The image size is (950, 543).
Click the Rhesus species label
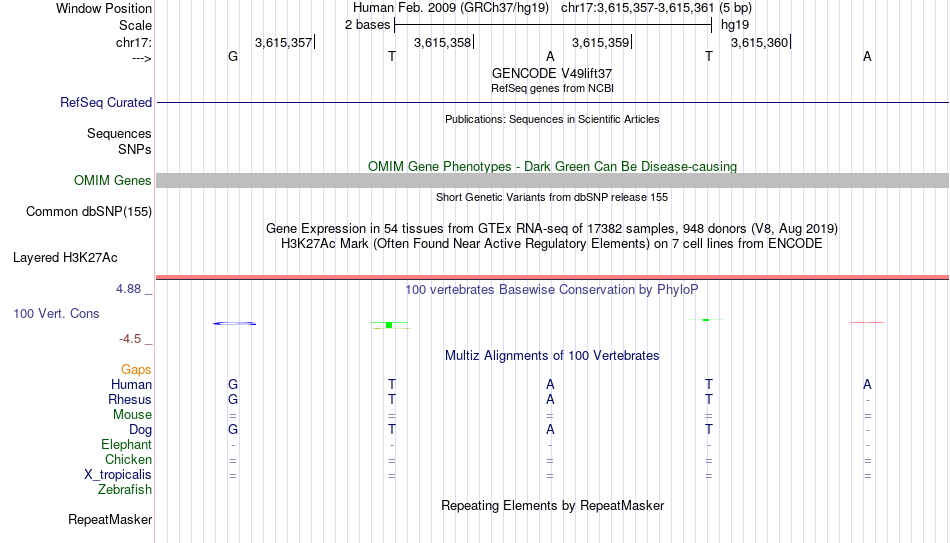pos(130,399)
